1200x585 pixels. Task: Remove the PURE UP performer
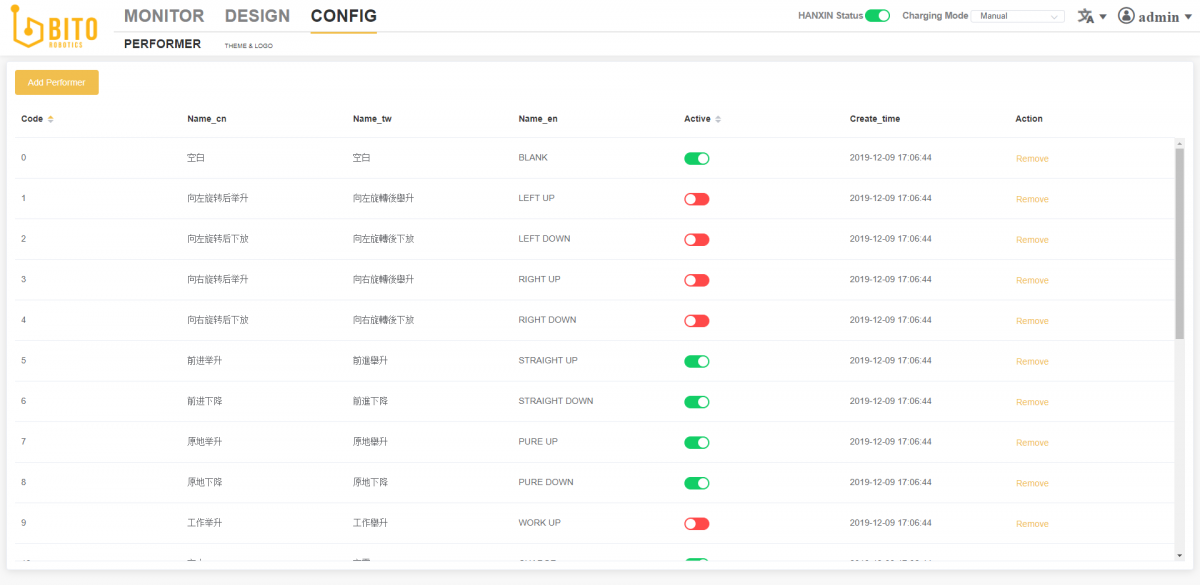(x=1032, y=442)
